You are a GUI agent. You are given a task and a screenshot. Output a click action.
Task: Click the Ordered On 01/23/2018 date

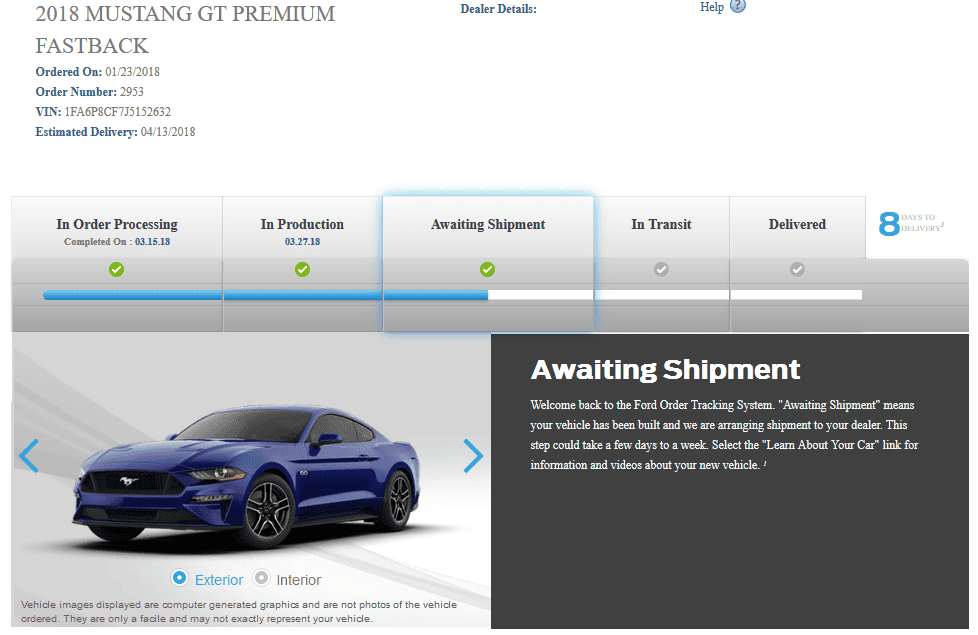(97, 72)
